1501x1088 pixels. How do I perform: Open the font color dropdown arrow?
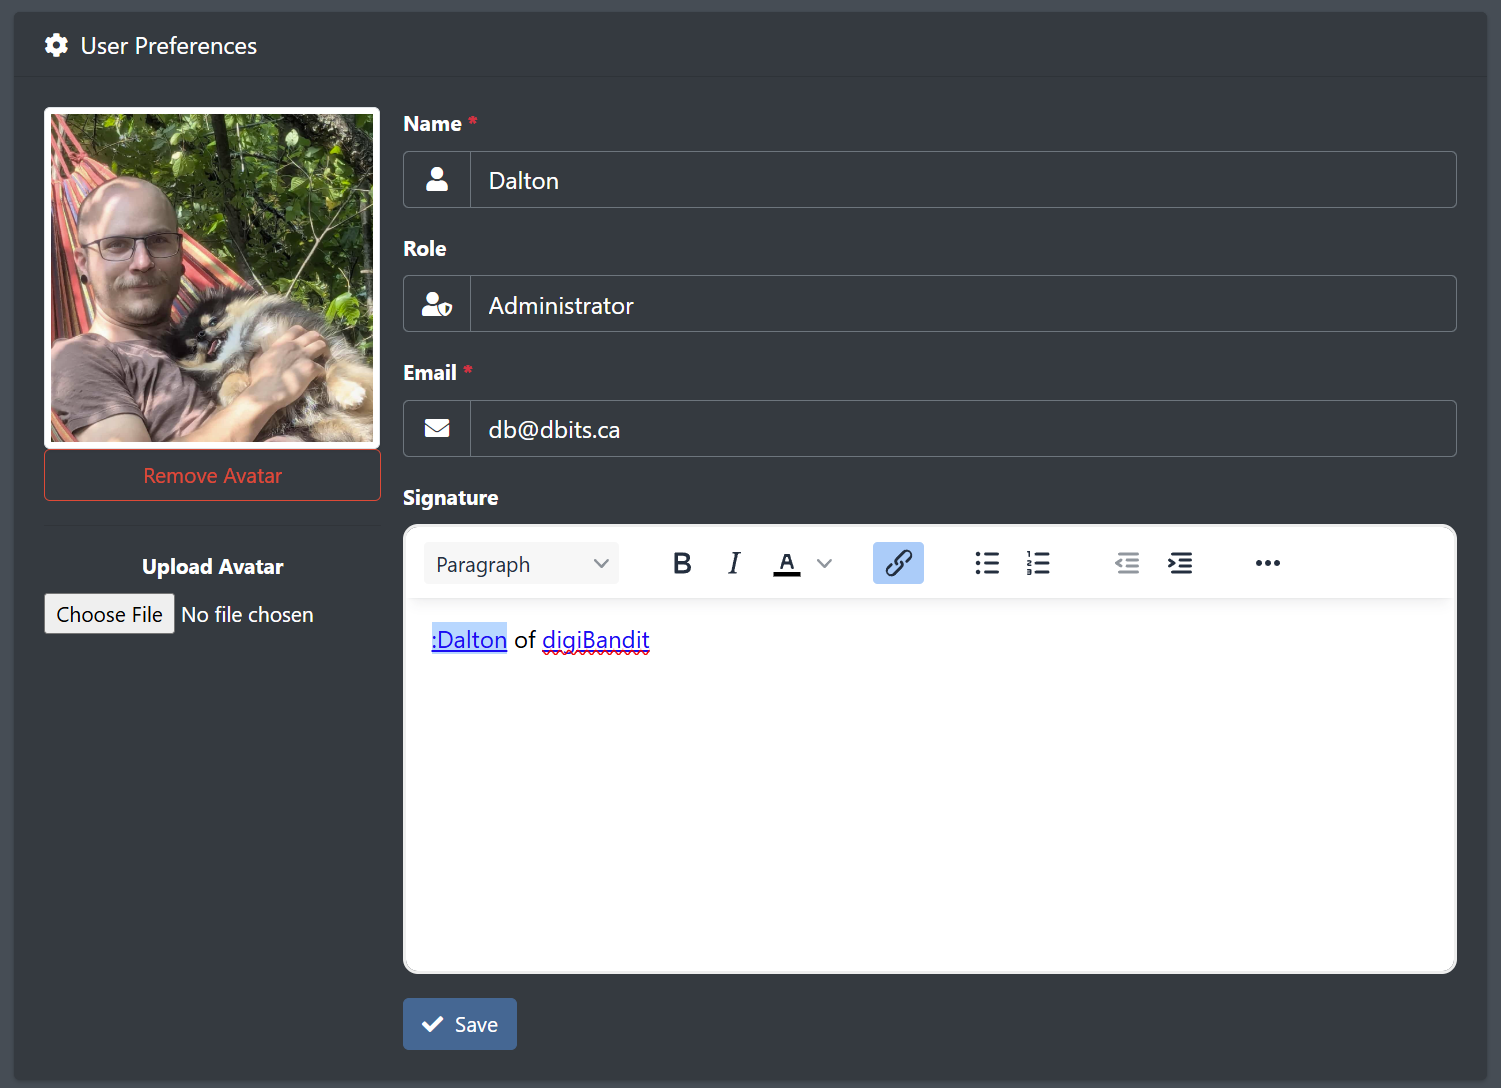tap(825, 564)
